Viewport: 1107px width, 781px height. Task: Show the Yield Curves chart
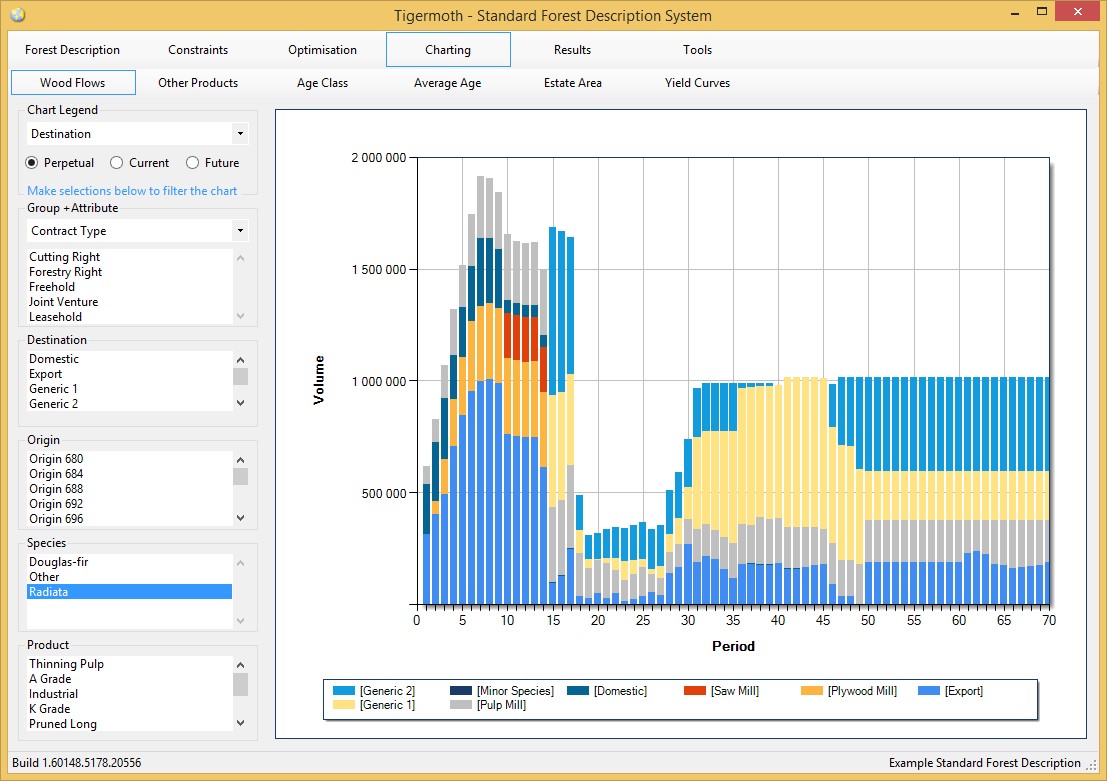coord(697,83)
